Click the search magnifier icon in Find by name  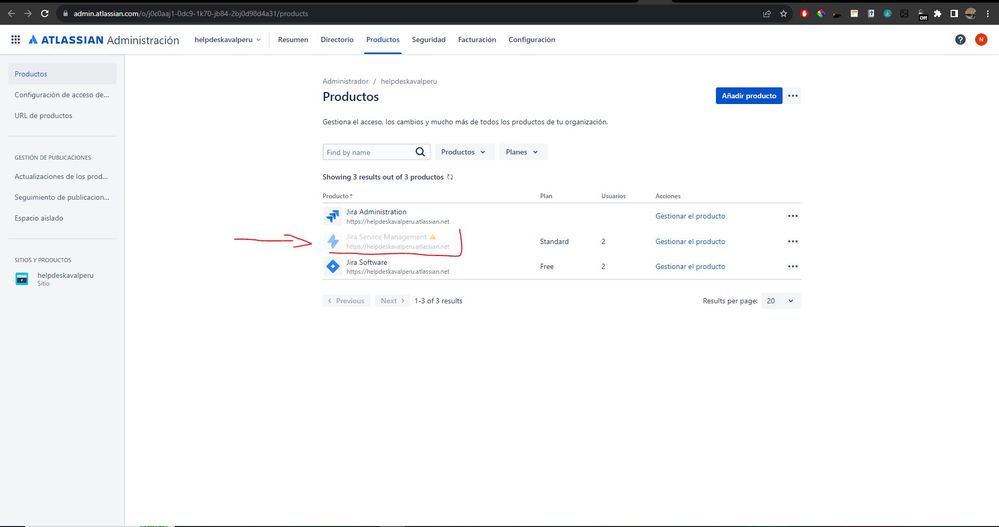click(420, 152)
